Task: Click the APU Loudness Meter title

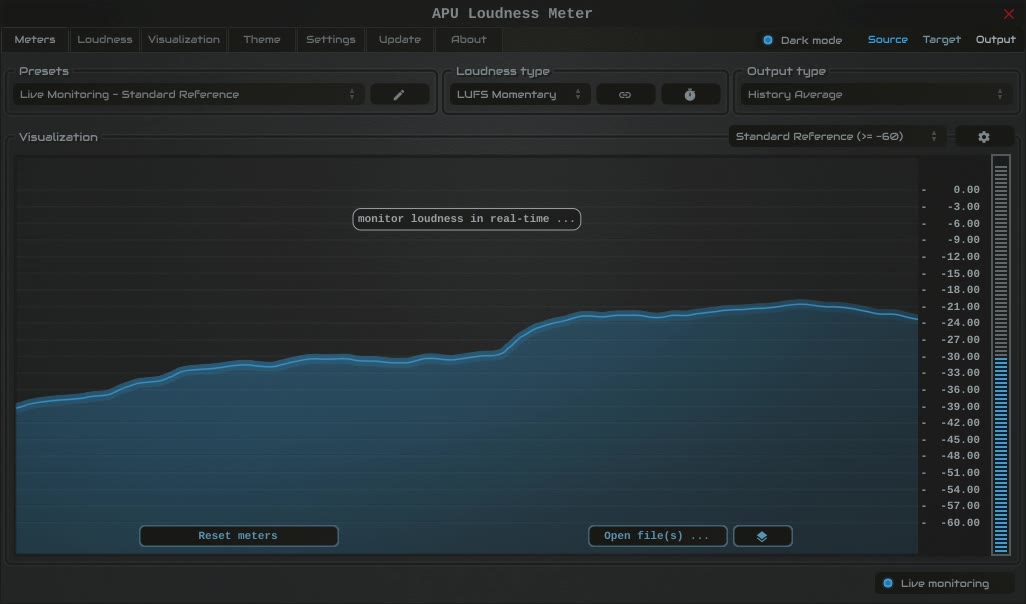Action: click(x=512, y=14)
